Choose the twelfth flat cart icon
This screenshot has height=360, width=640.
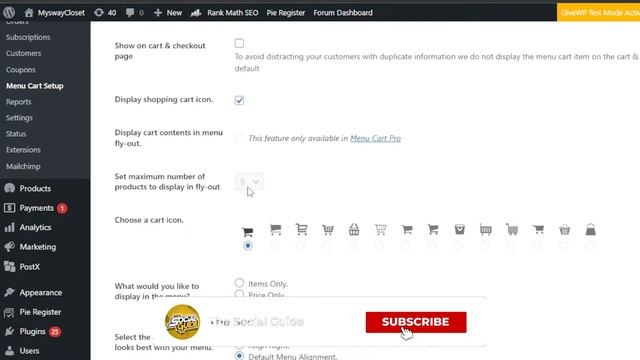click(538, 229)
